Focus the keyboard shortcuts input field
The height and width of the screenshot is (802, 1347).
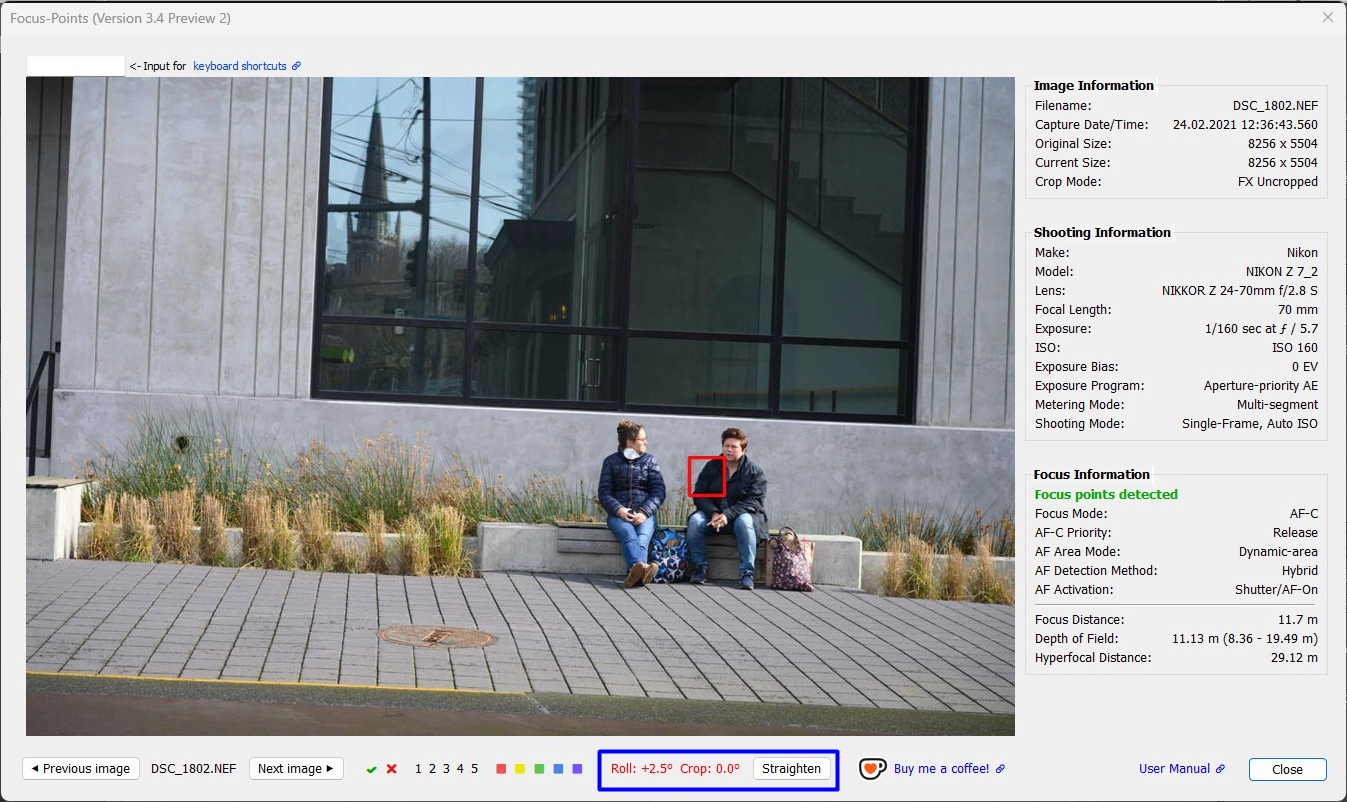click(76, 66)
